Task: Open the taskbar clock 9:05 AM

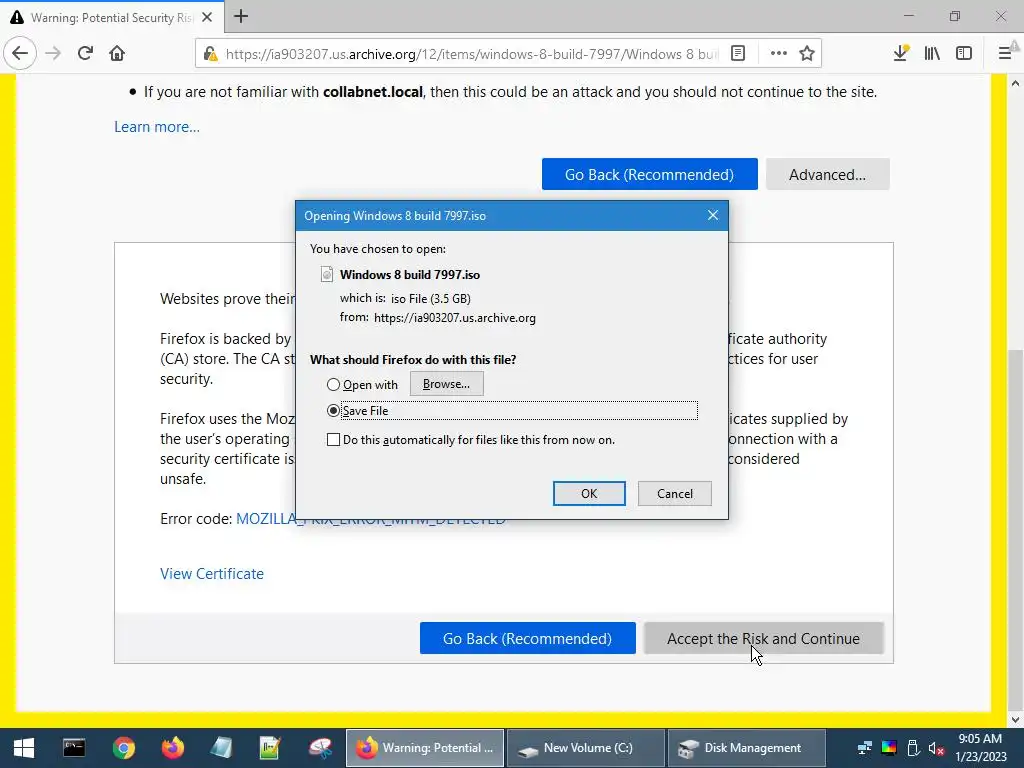Action: click(x=980, y=748)
